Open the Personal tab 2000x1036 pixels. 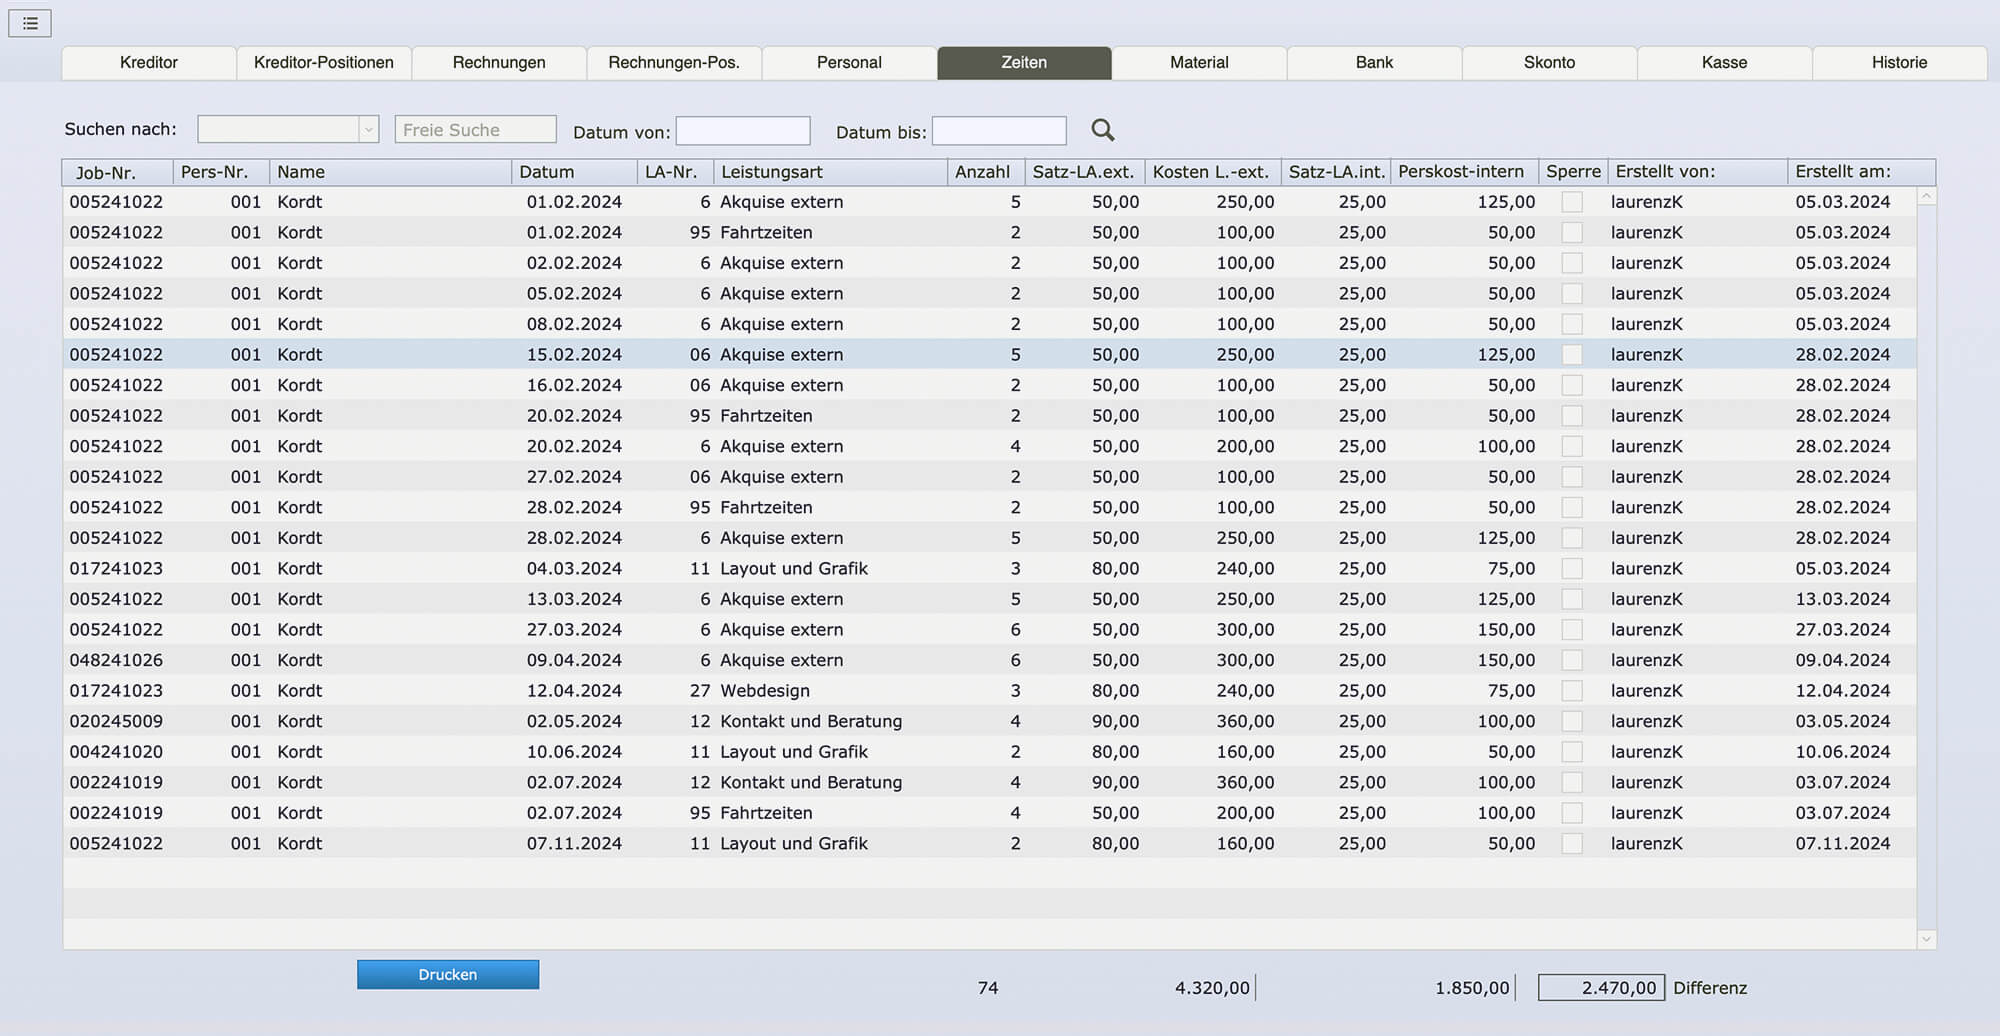click(x=849, y=62)
